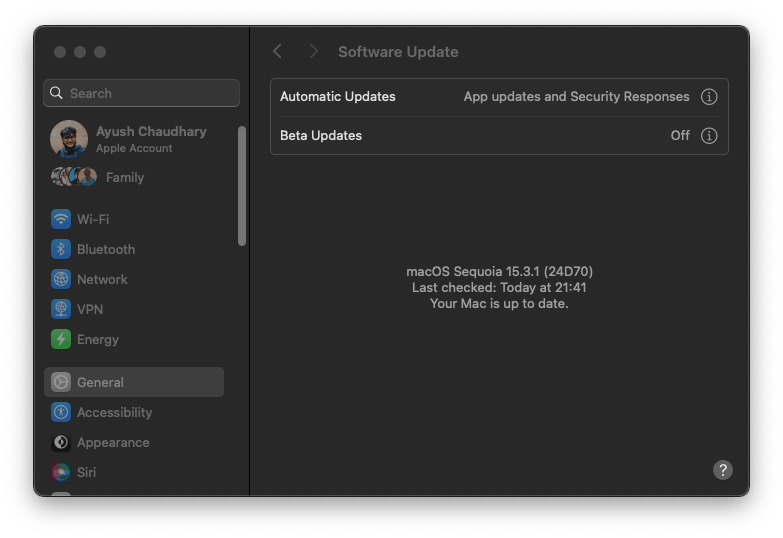Select Wi-Fi label in the sidebar

click(93, 219)
